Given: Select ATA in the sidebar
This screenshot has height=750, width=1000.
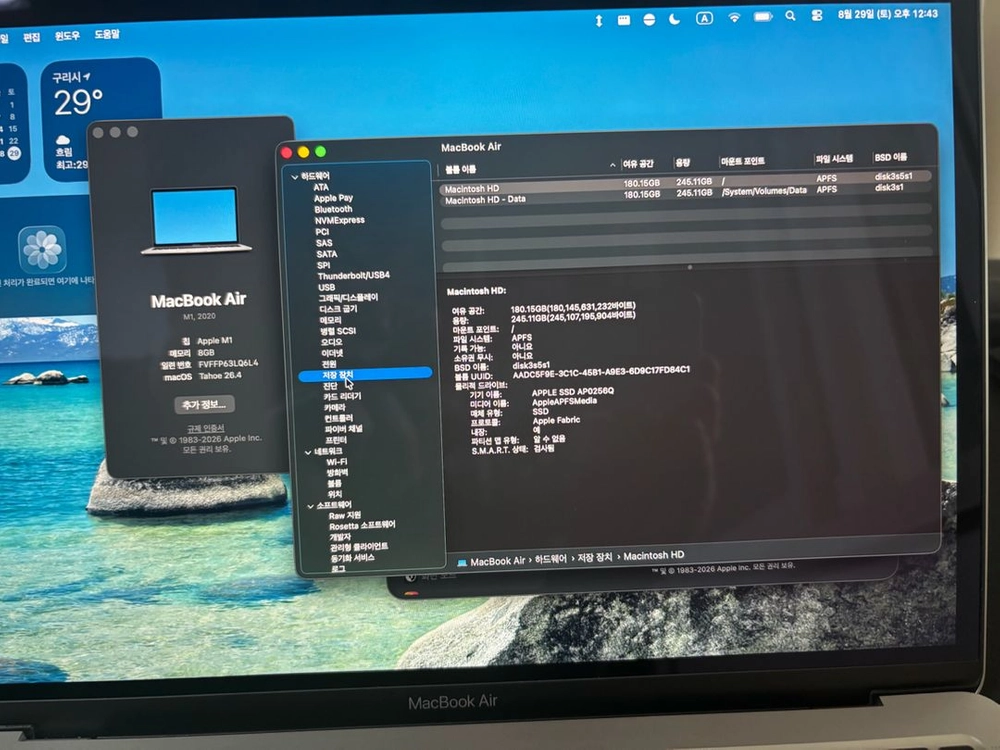Looking at the screenshot, I should click(321, 187).
